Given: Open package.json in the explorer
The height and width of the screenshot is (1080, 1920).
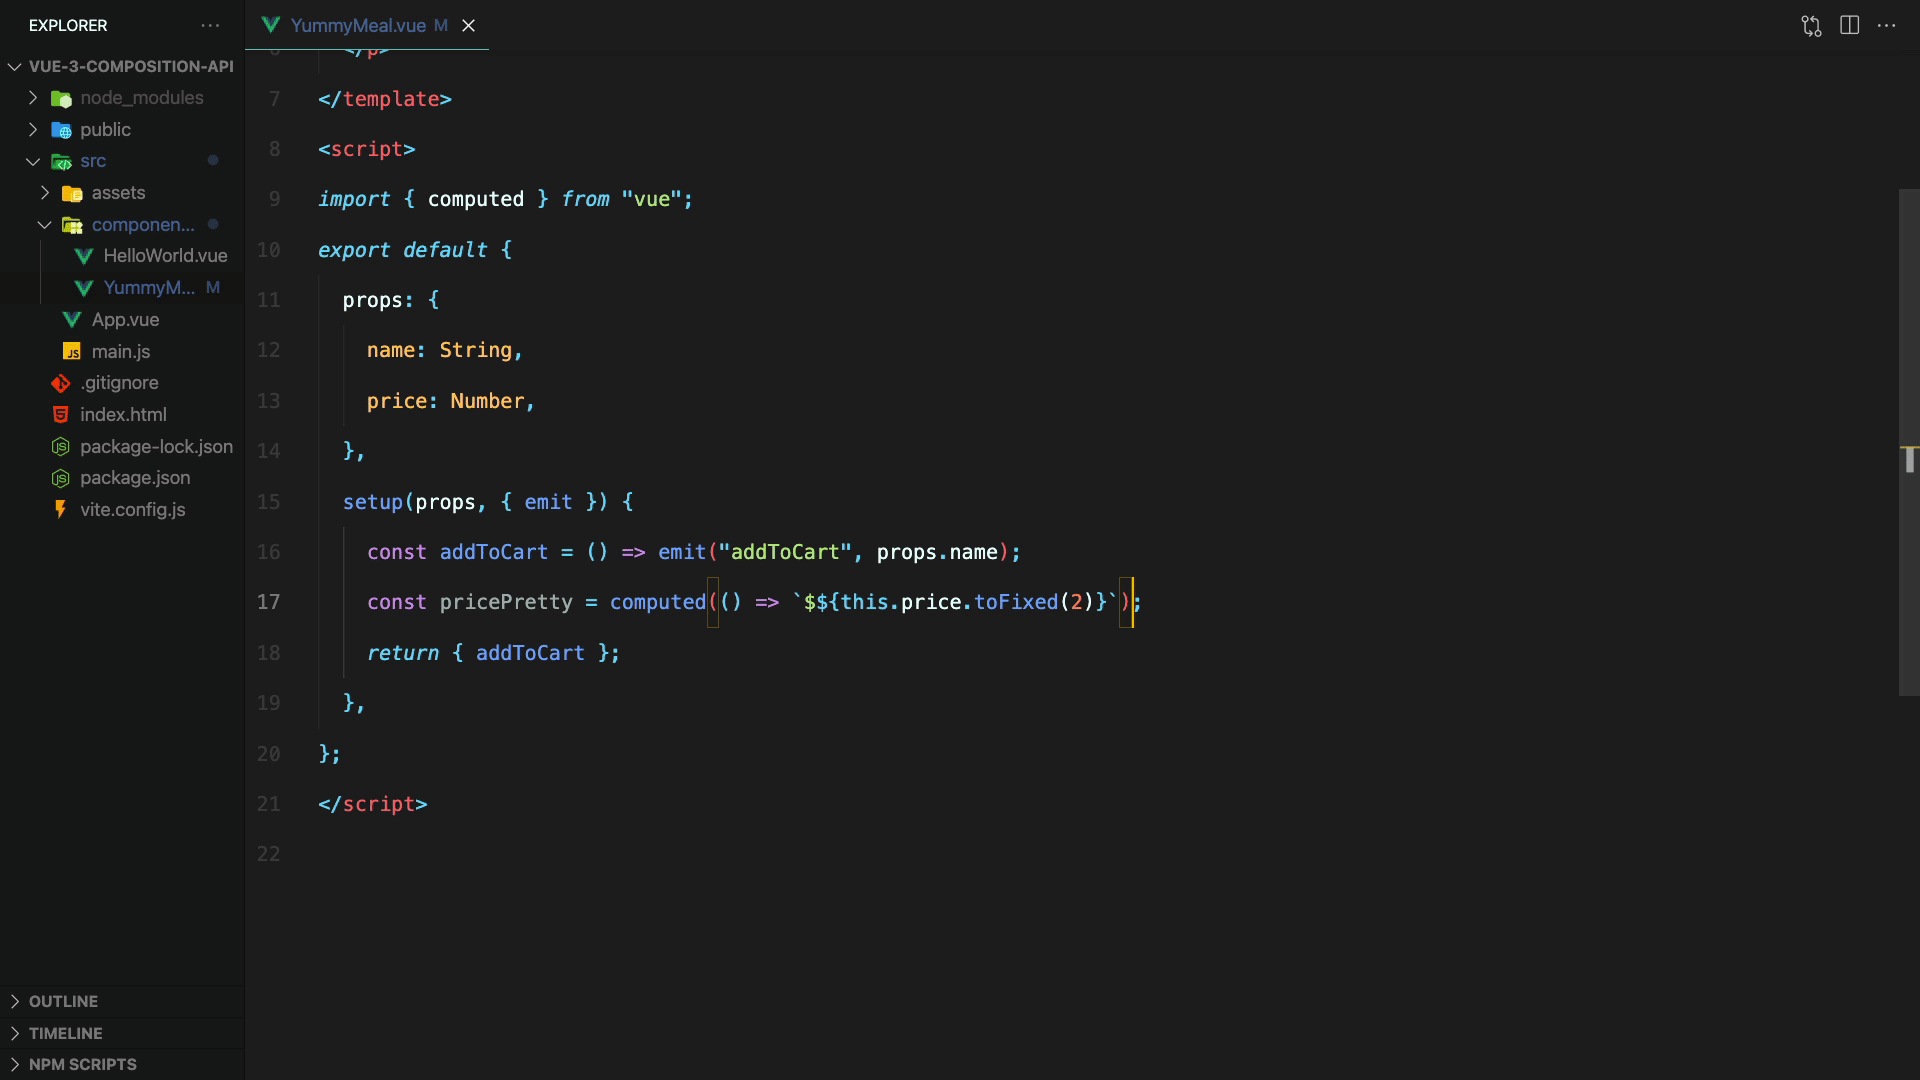Looking at the screenshot, I should (x=135, y=478).
